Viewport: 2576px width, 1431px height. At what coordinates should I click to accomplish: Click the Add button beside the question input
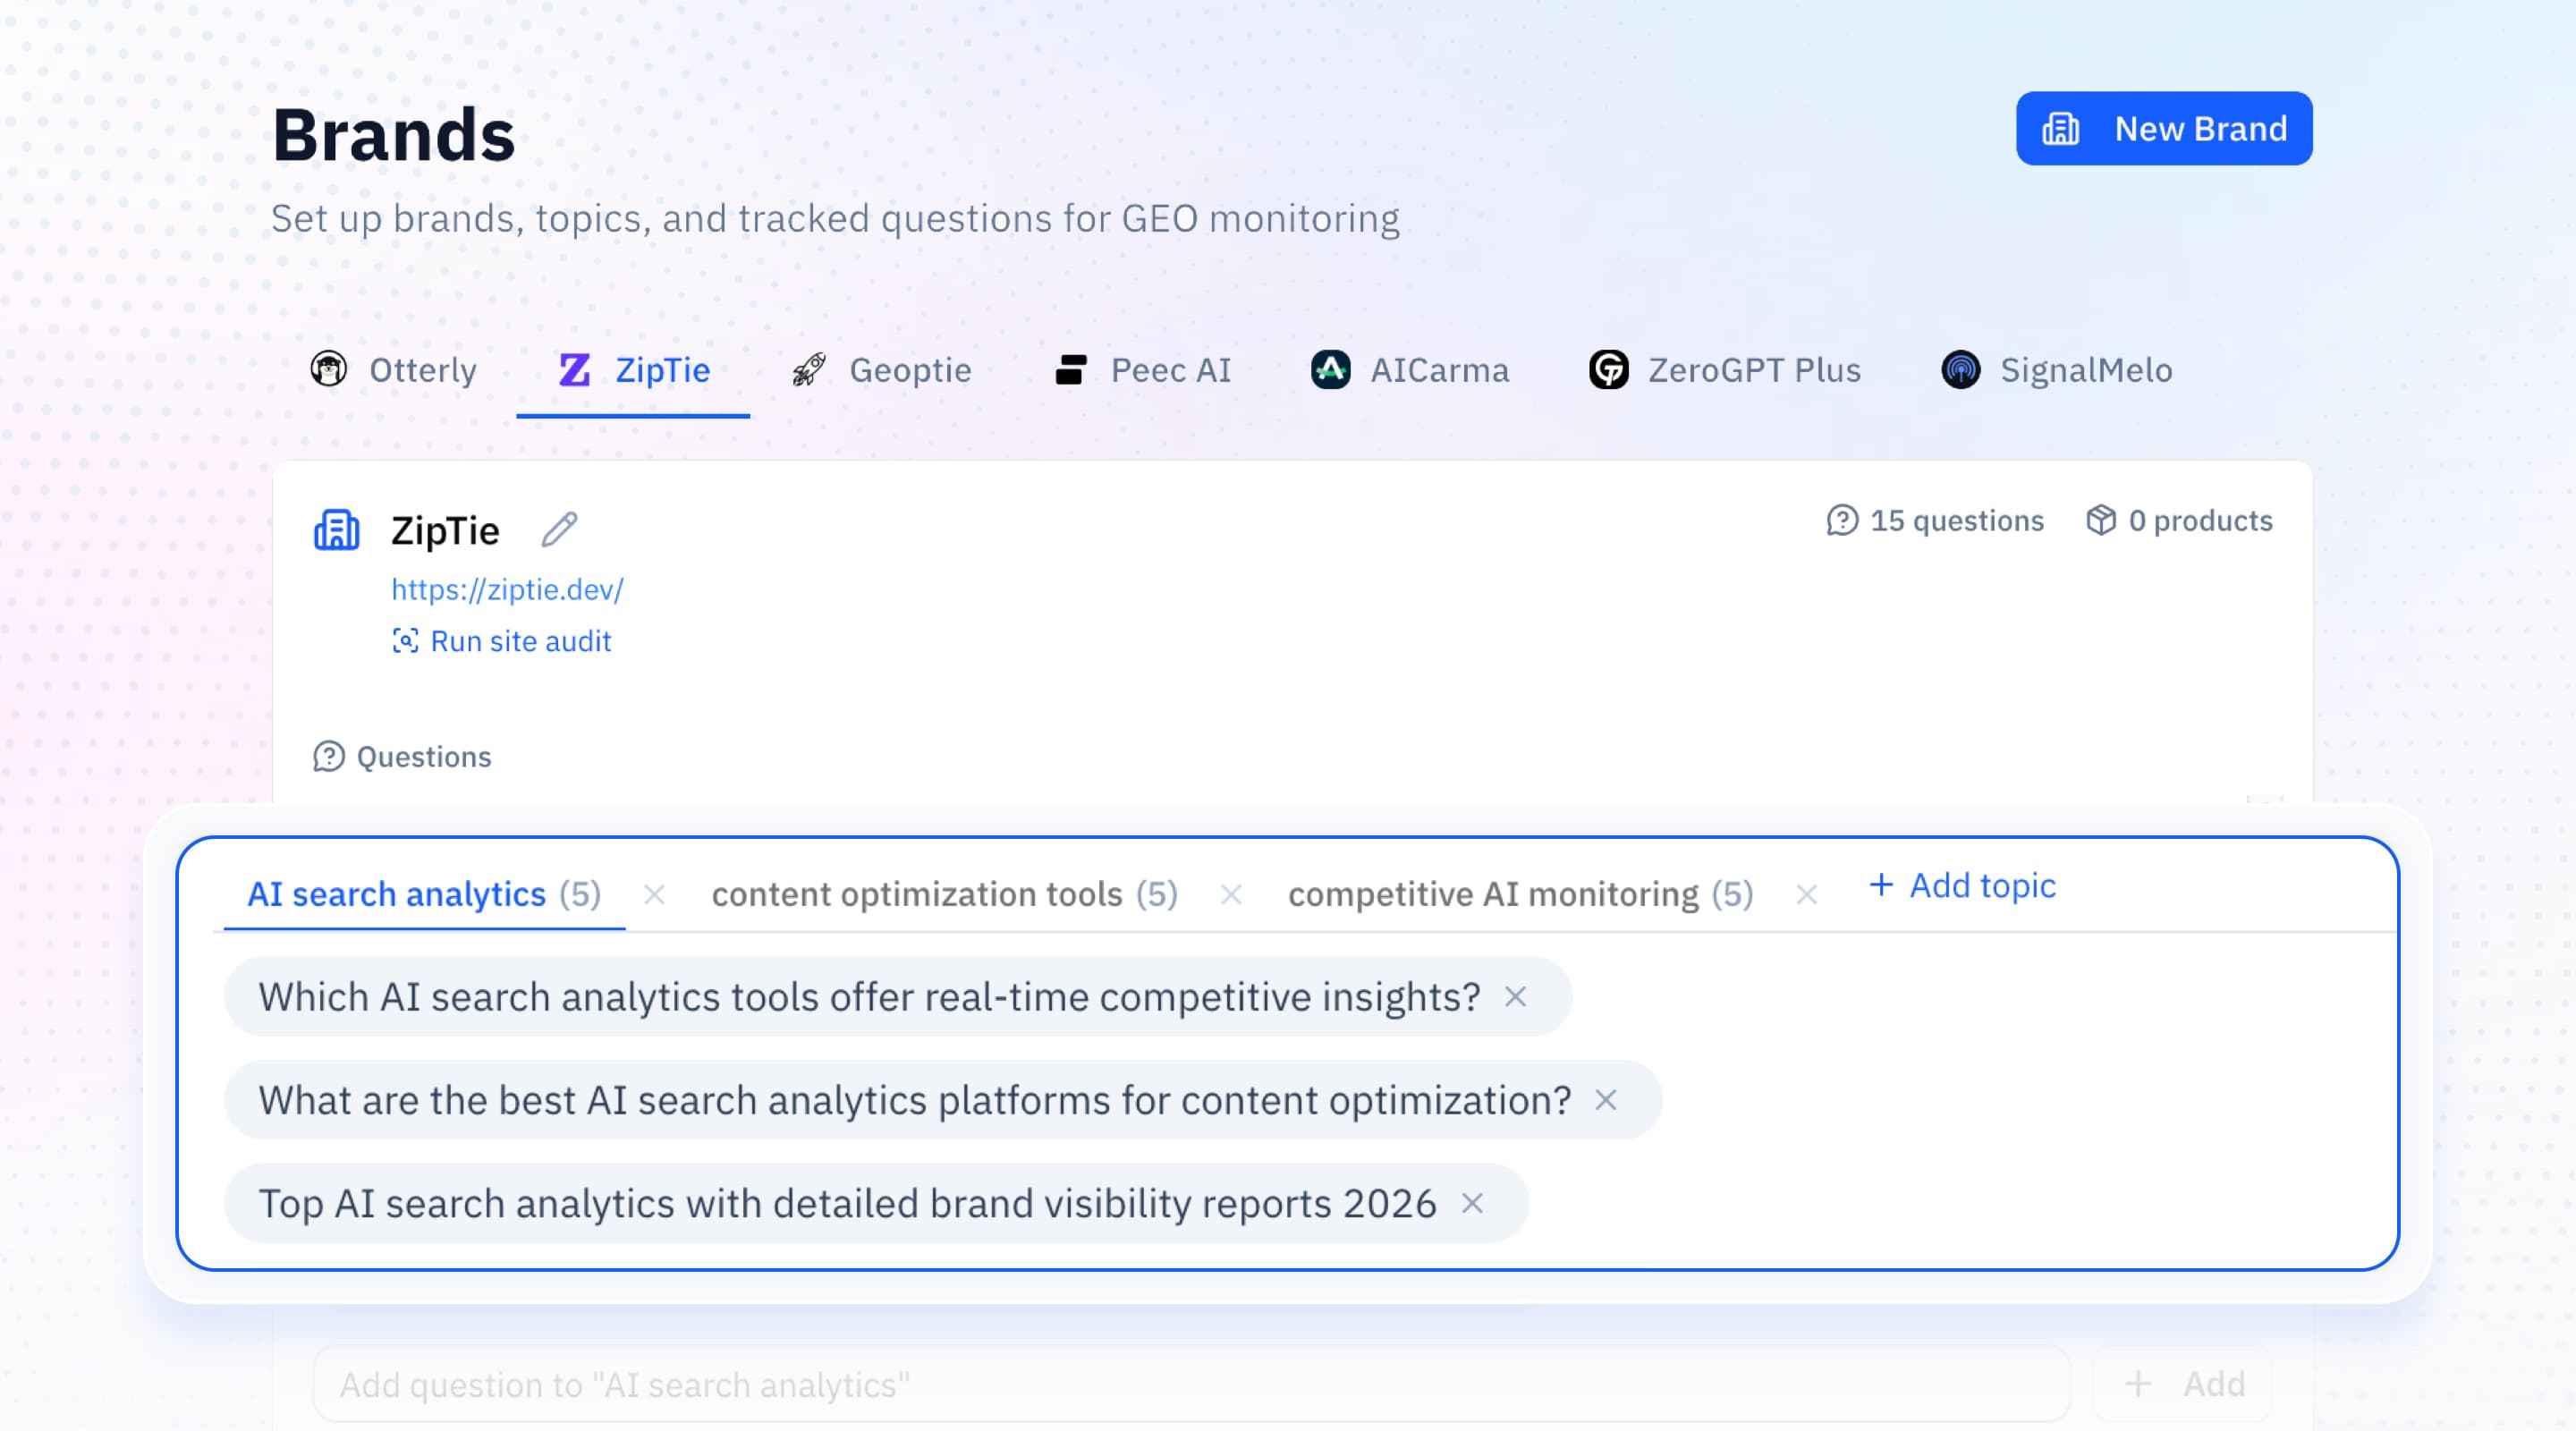(2182, 1385)
